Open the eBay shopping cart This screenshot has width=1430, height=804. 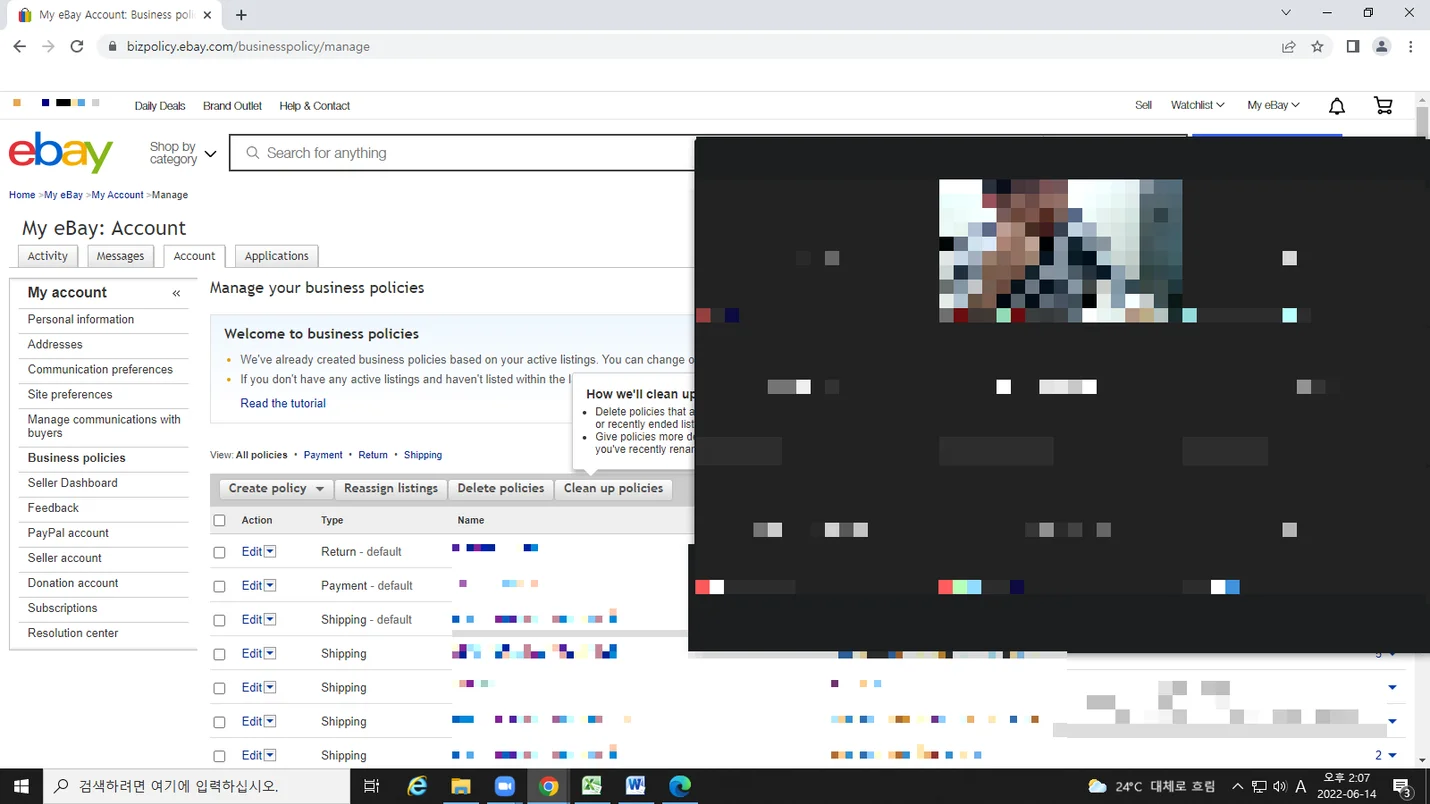pyautogui.click(x=1383, y=106)
